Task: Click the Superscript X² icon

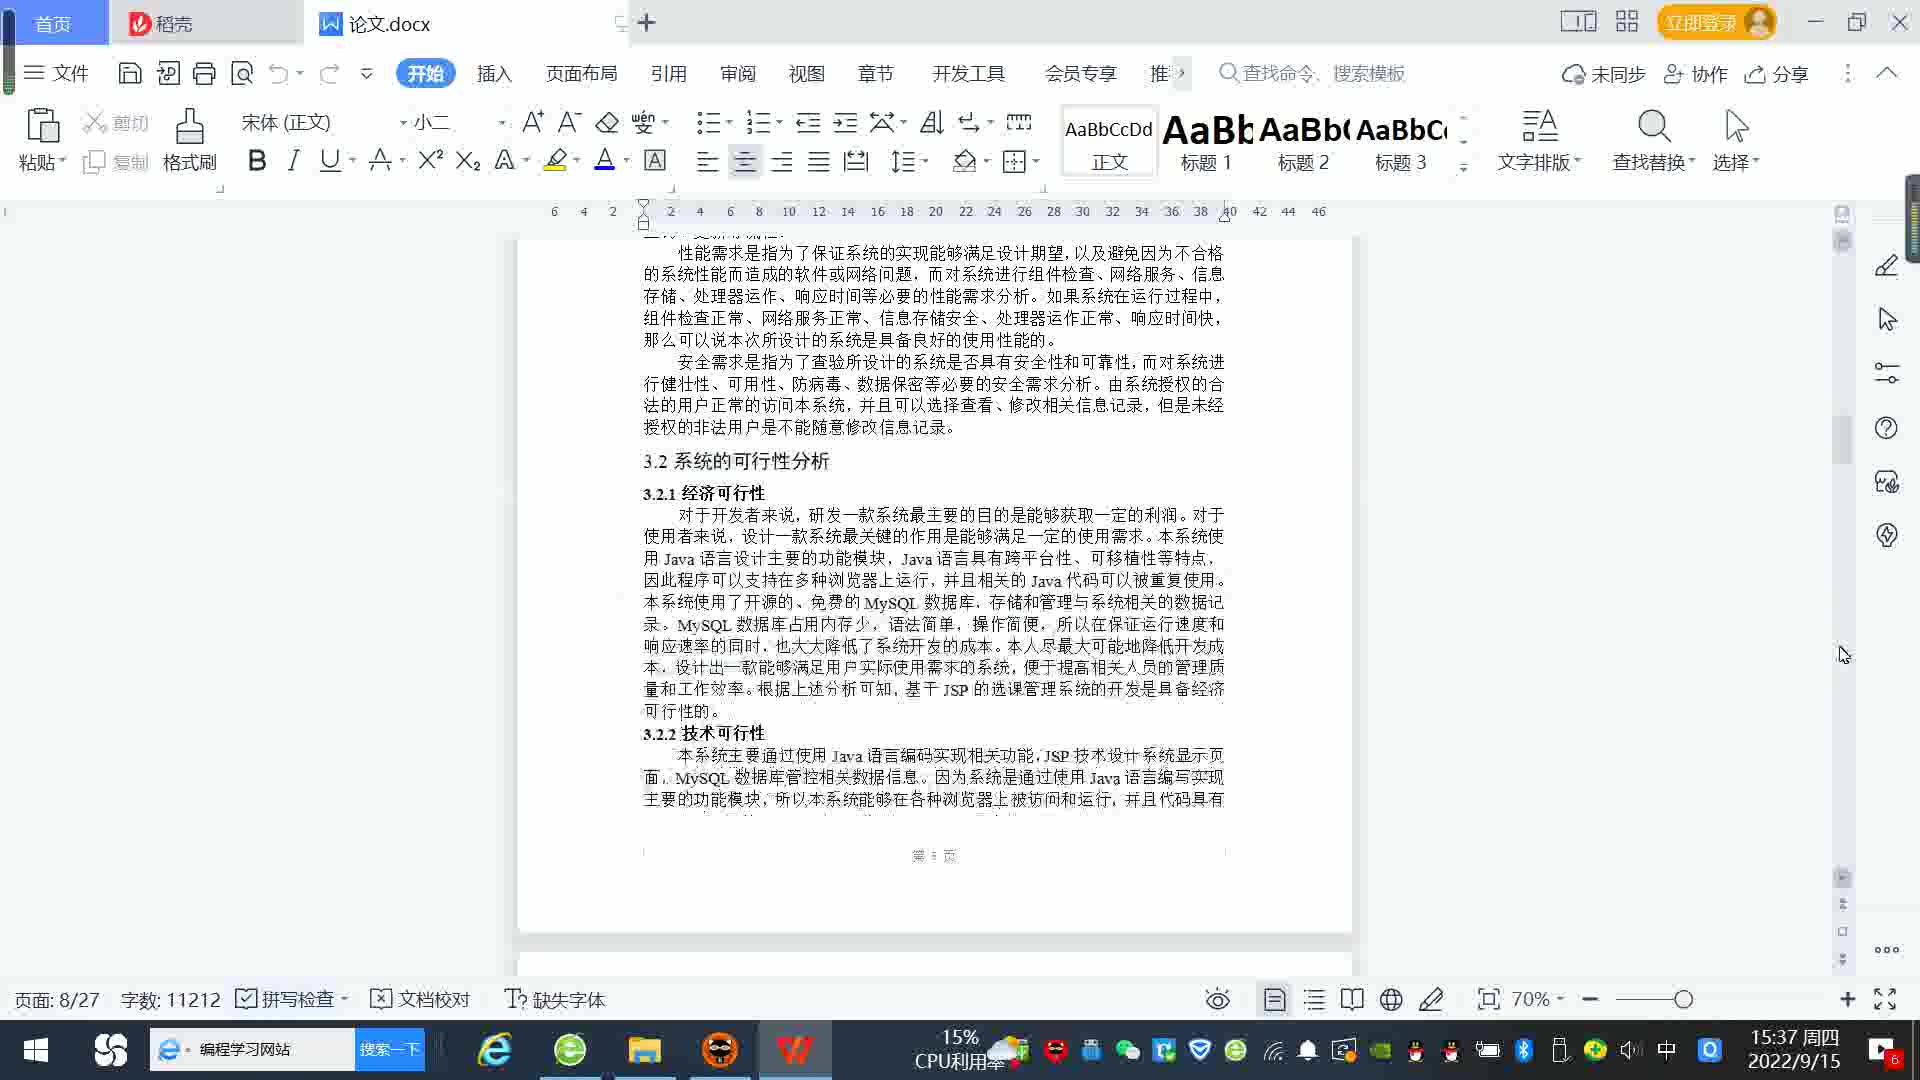Action: 431,160
